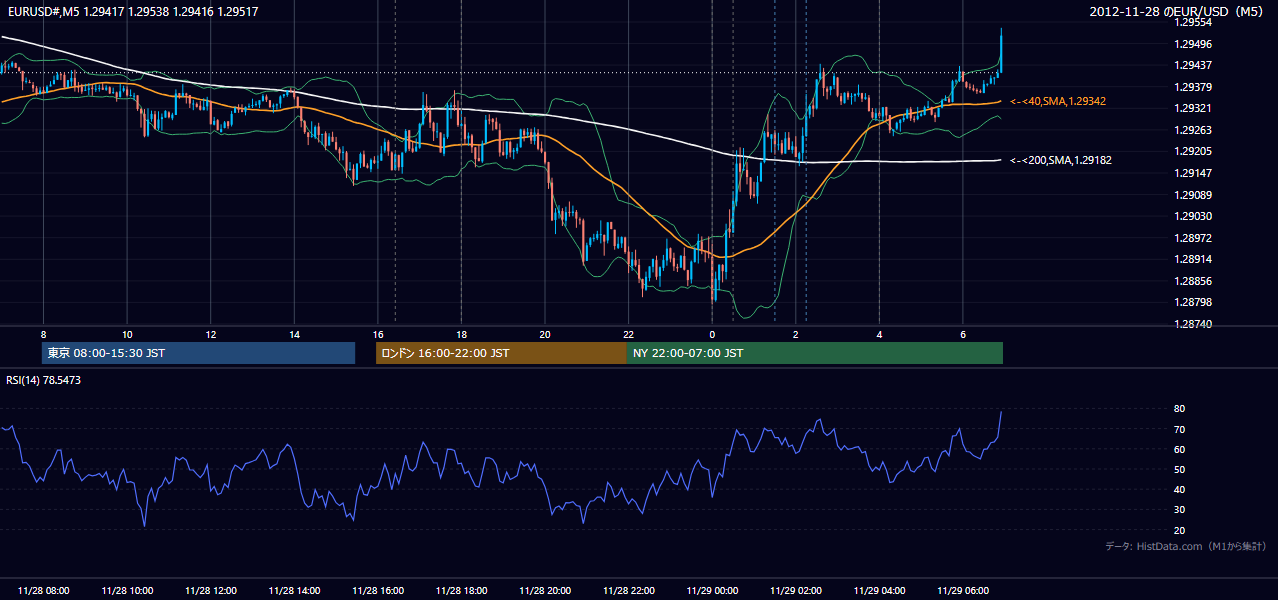Click price axis value 1.28798
Screen dimensions: 1278x600
tap(1193, 302)
